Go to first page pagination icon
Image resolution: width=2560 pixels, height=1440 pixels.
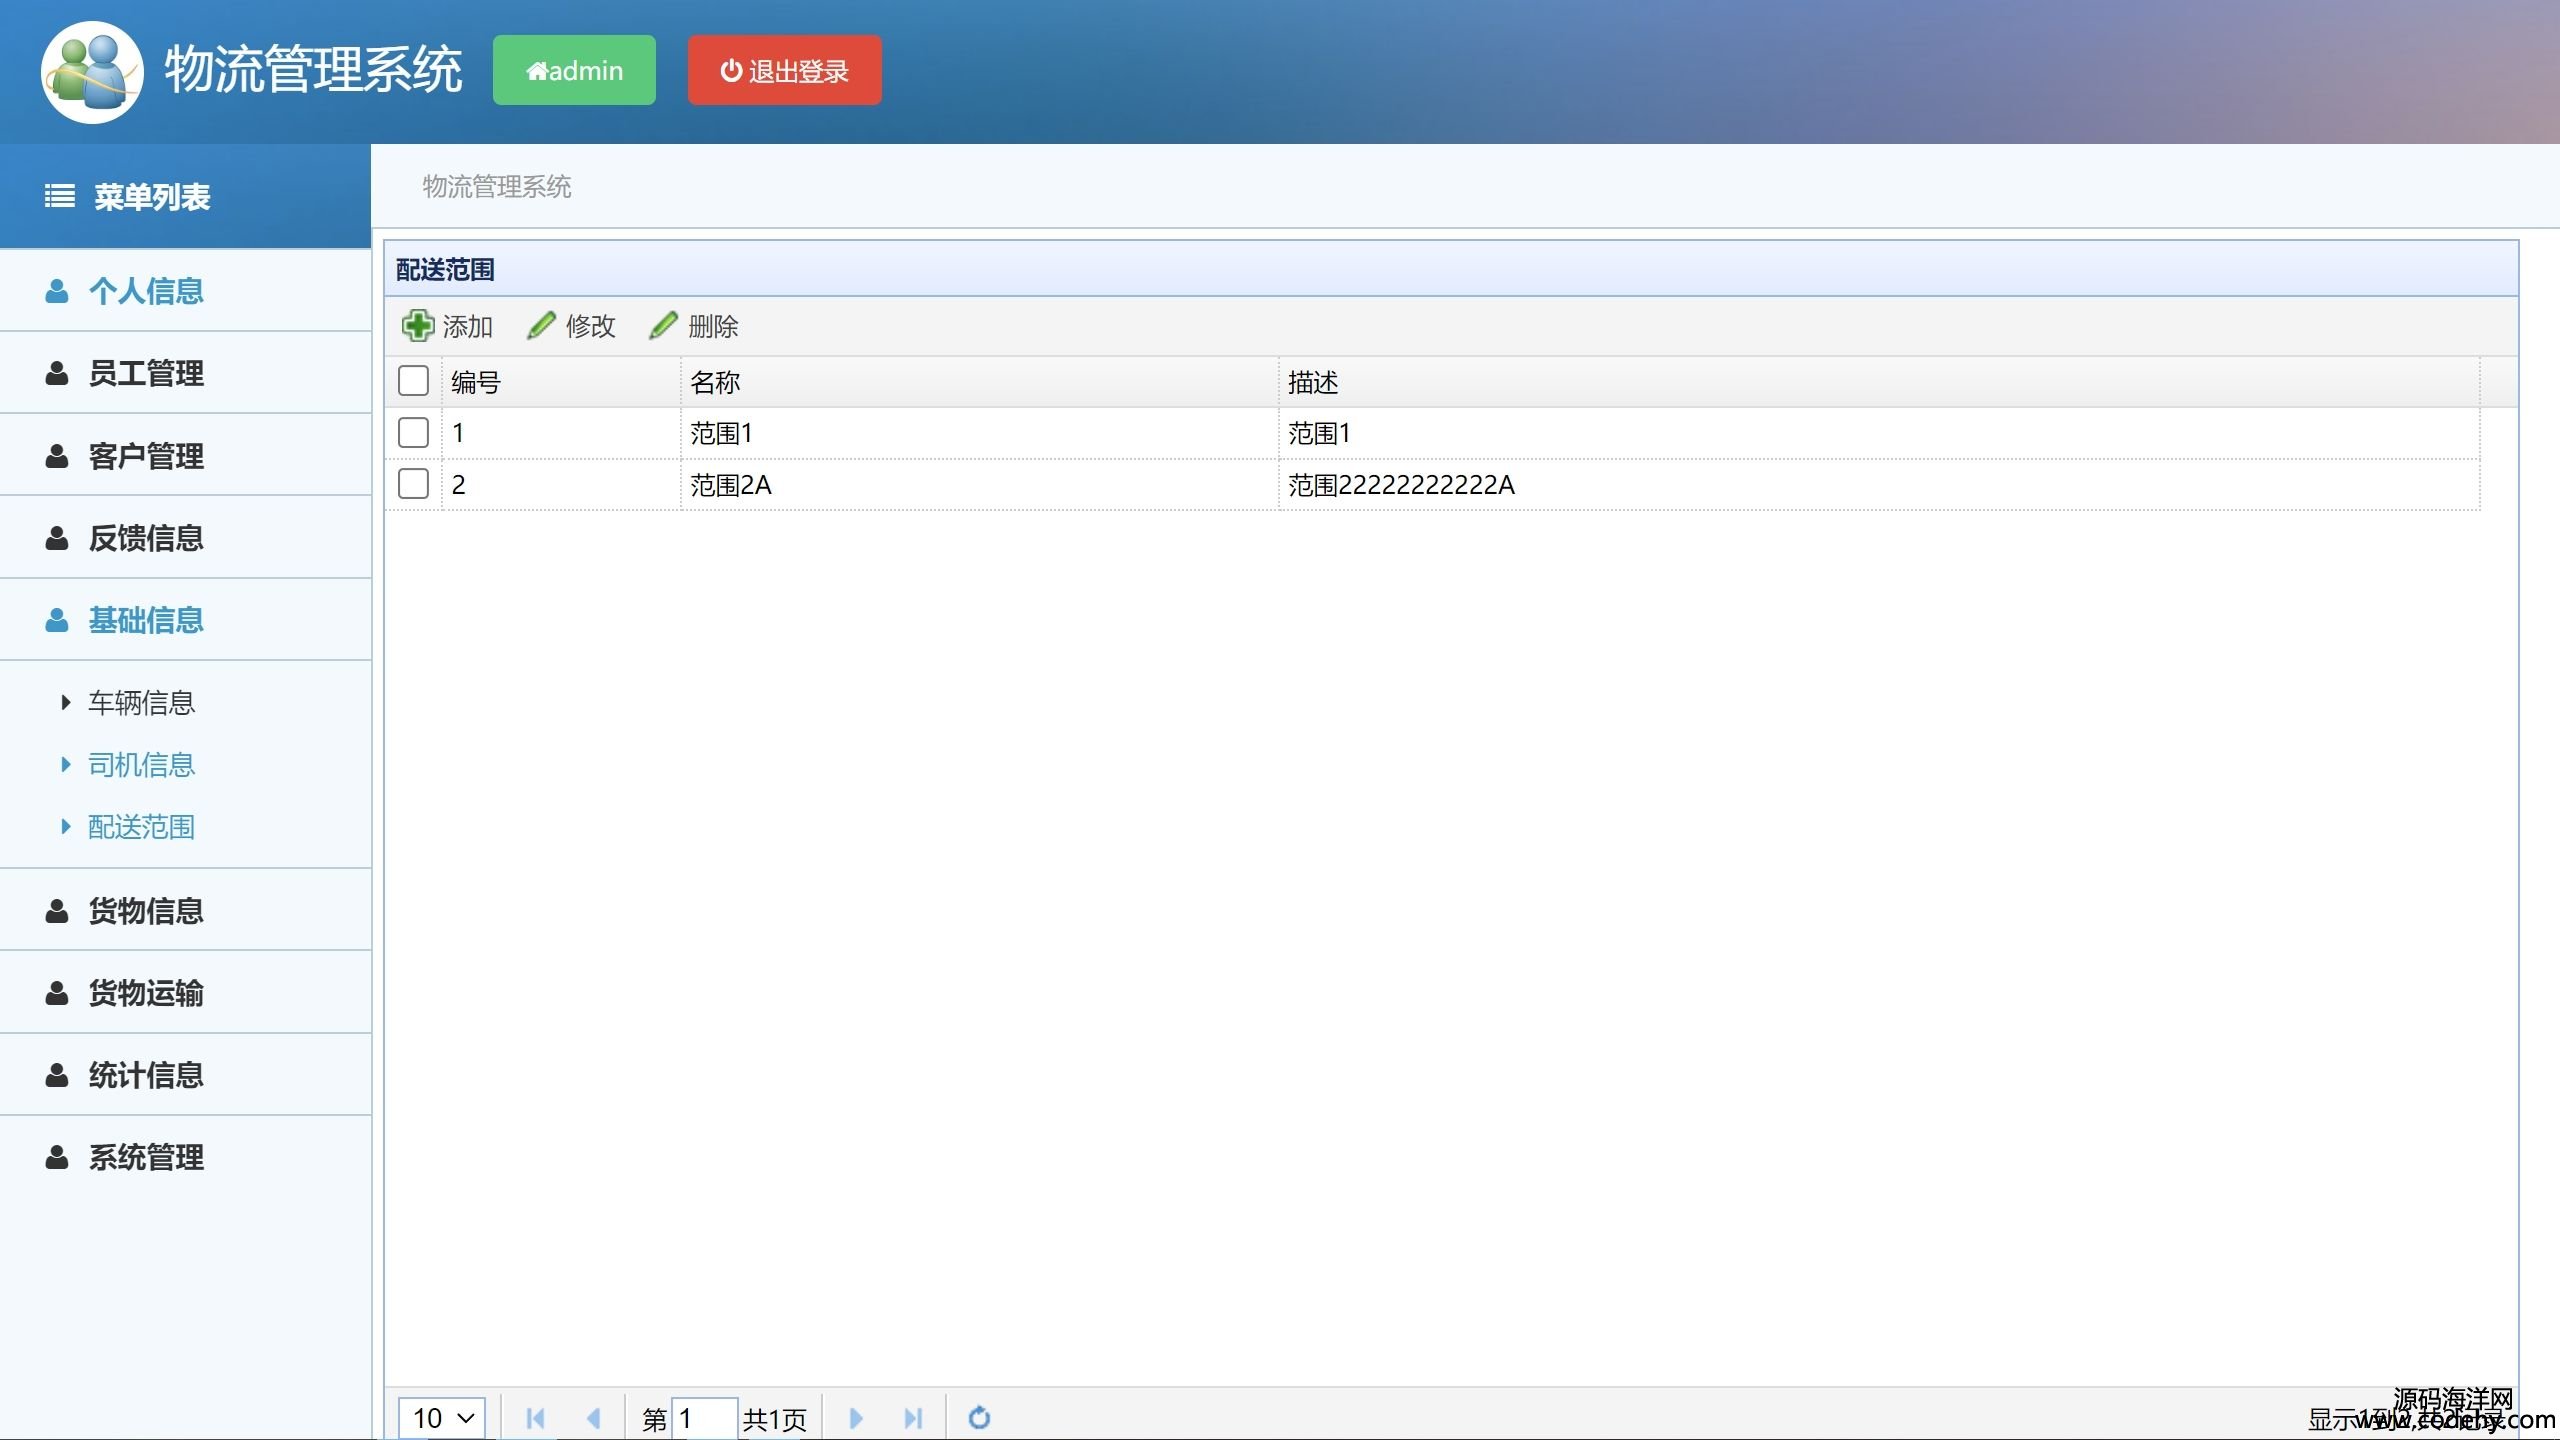[535, 1418]
